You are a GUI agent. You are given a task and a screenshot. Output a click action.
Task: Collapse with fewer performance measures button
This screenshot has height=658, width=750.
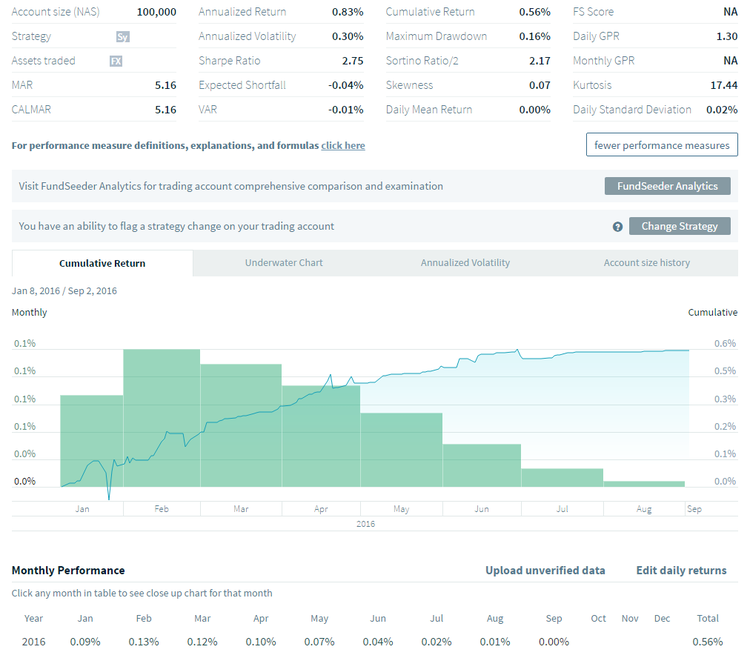point(662,145)
